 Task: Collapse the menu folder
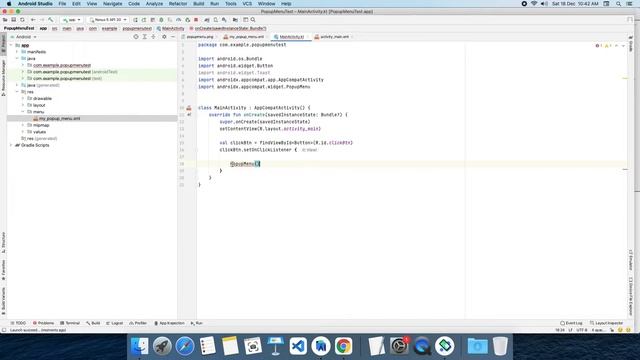[23, 112]
